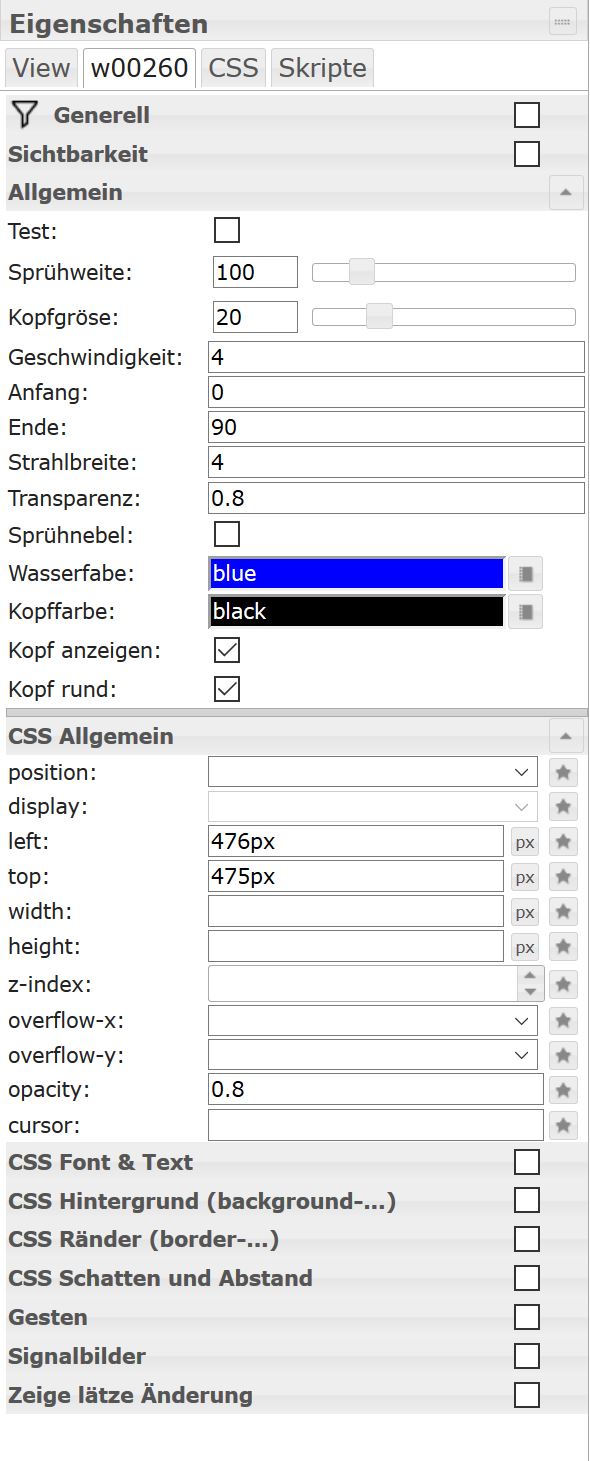Click the star icon next to position

564,773
